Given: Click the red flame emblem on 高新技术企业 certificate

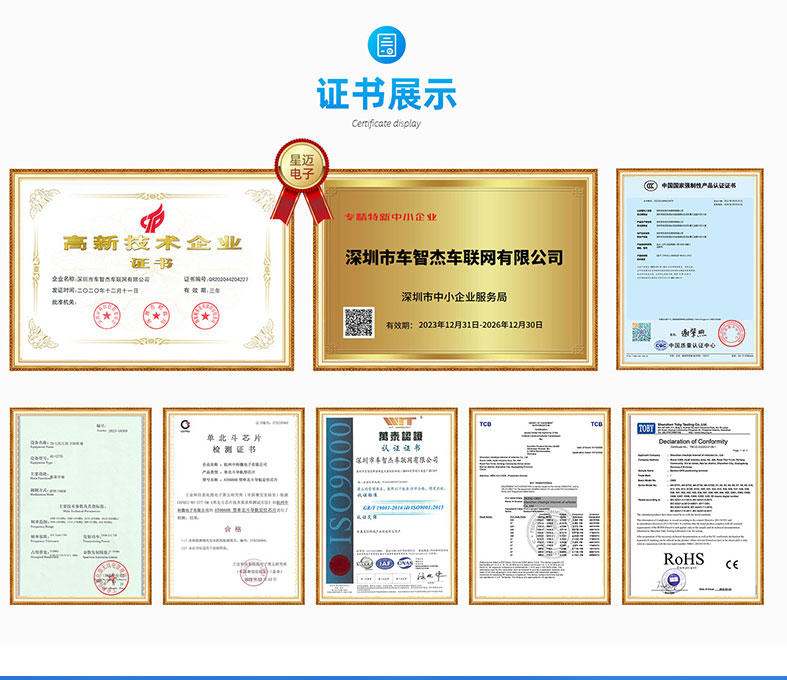Looking at the screenshot, I should tap(153, 217).
